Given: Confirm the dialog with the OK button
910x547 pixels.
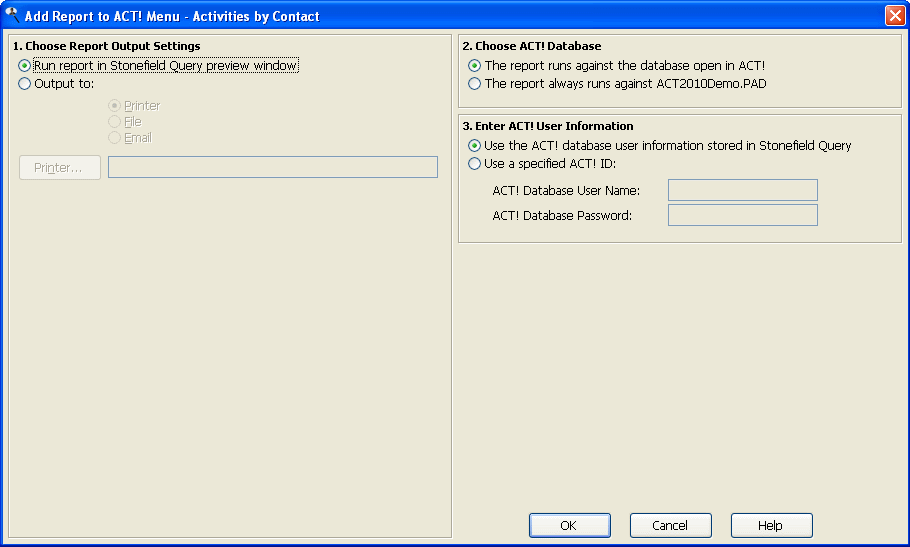Looking at the screenshot, I should (x=569, y=526).
